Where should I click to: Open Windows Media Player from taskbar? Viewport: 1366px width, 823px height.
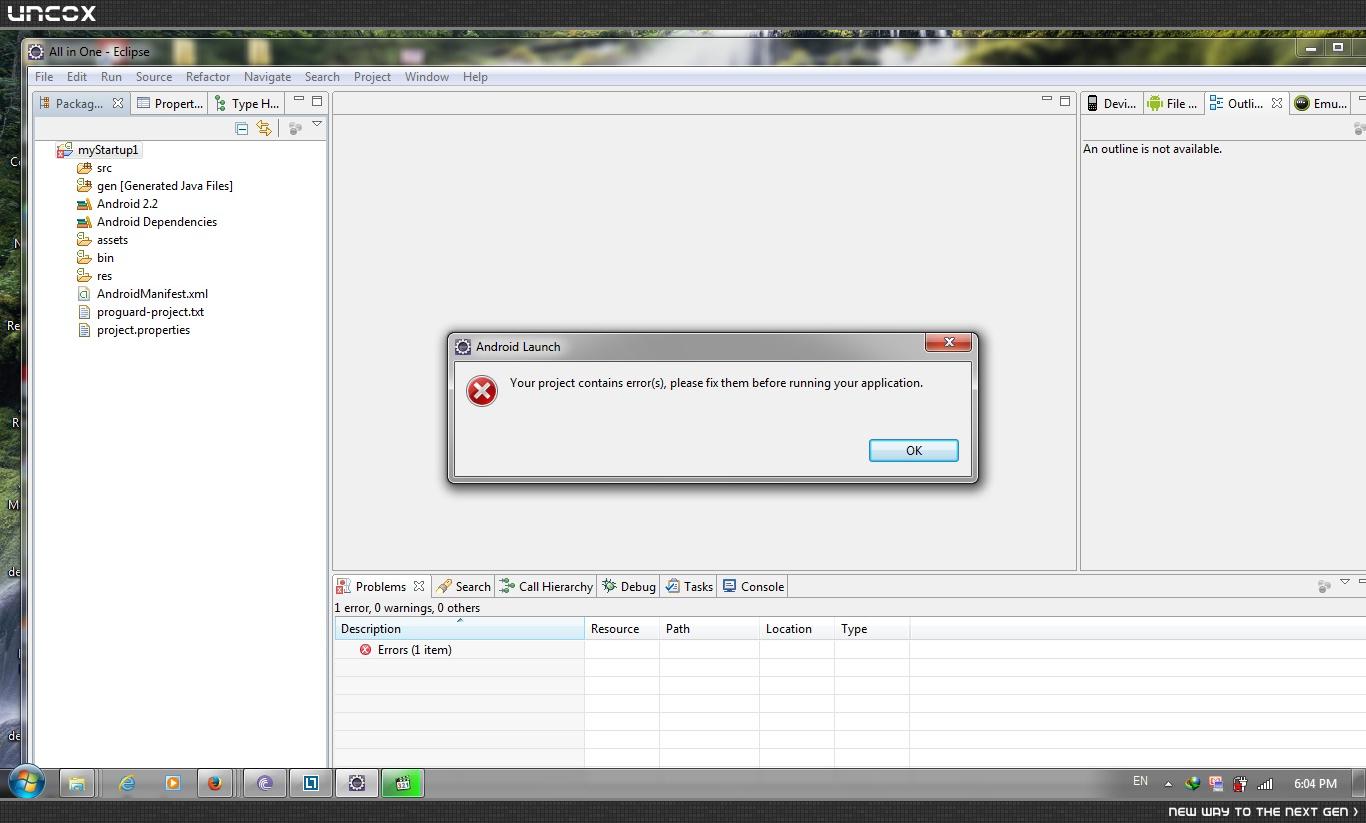tap(172, 784)
